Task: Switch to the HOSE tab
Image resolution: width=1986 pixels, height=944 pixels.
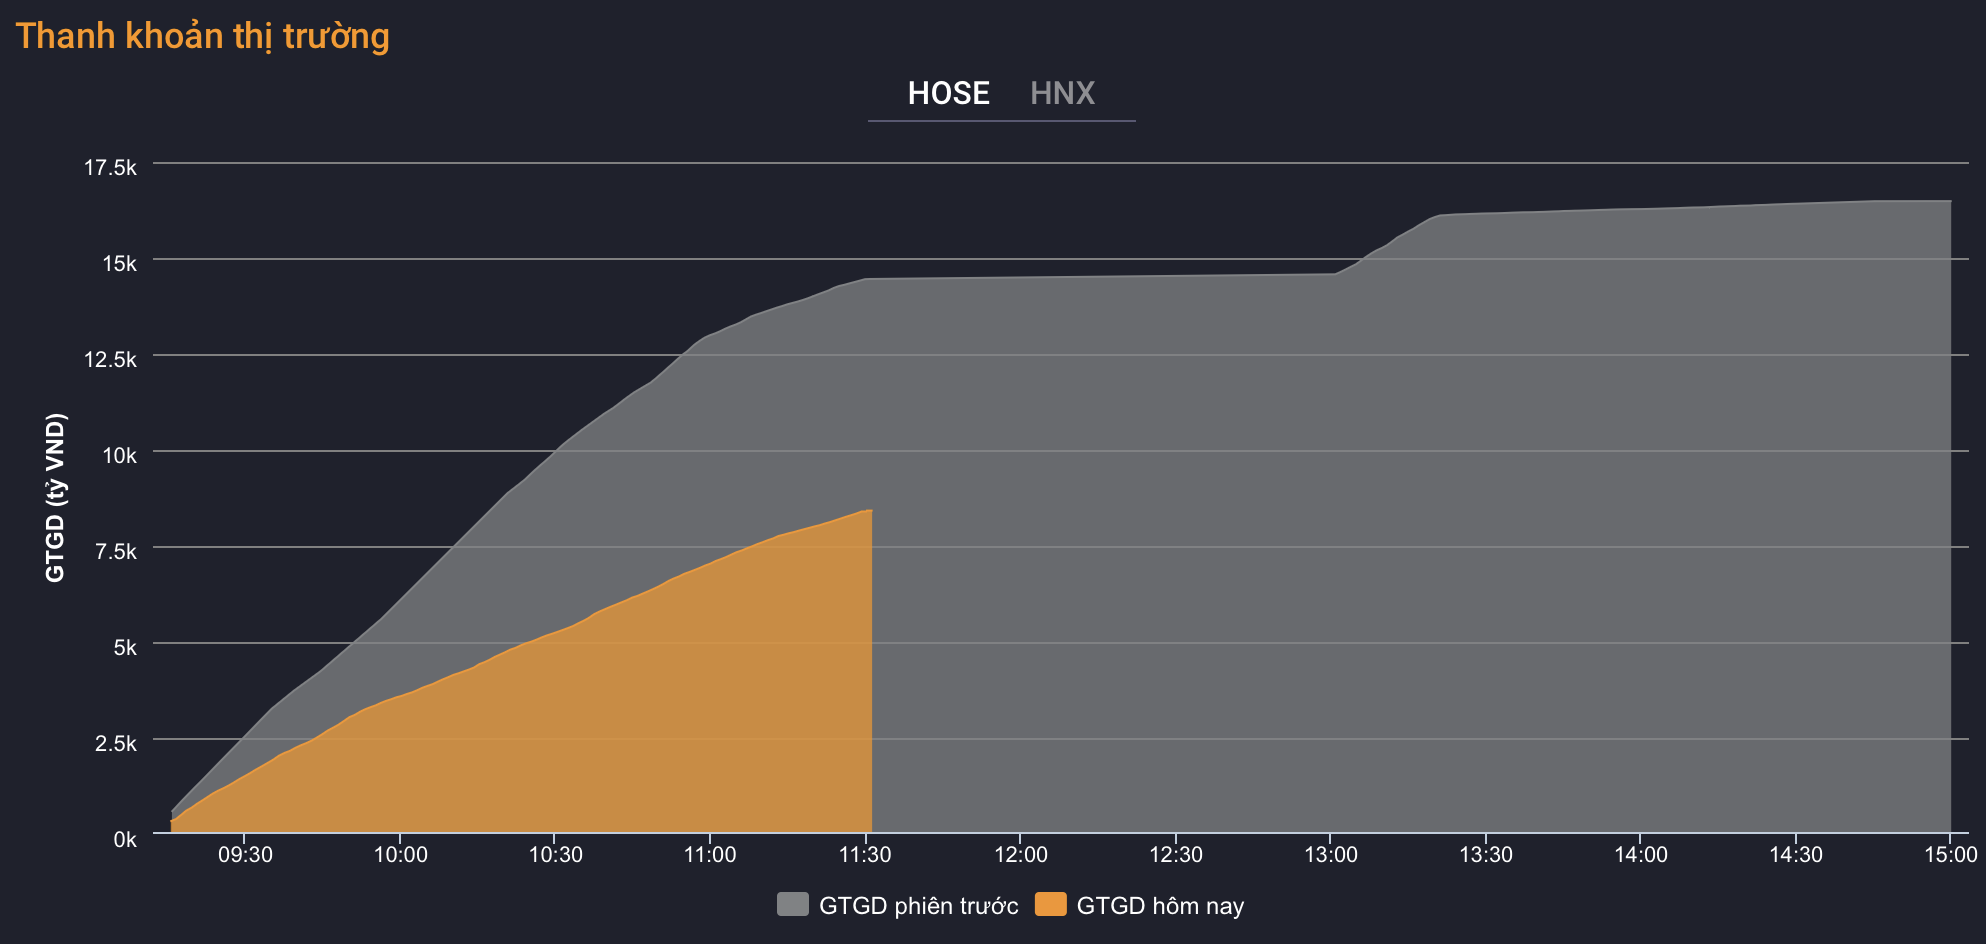Action: tap(948, 93)
